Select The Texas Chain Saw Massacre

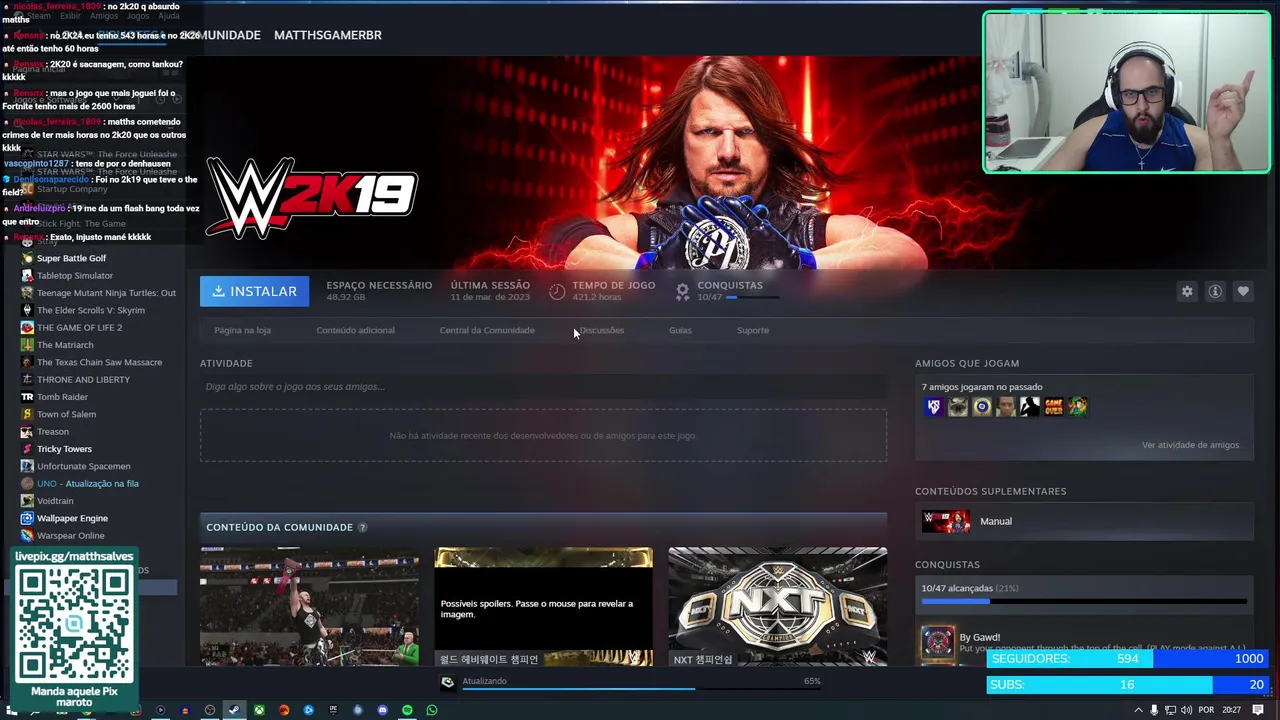[99, 362]
